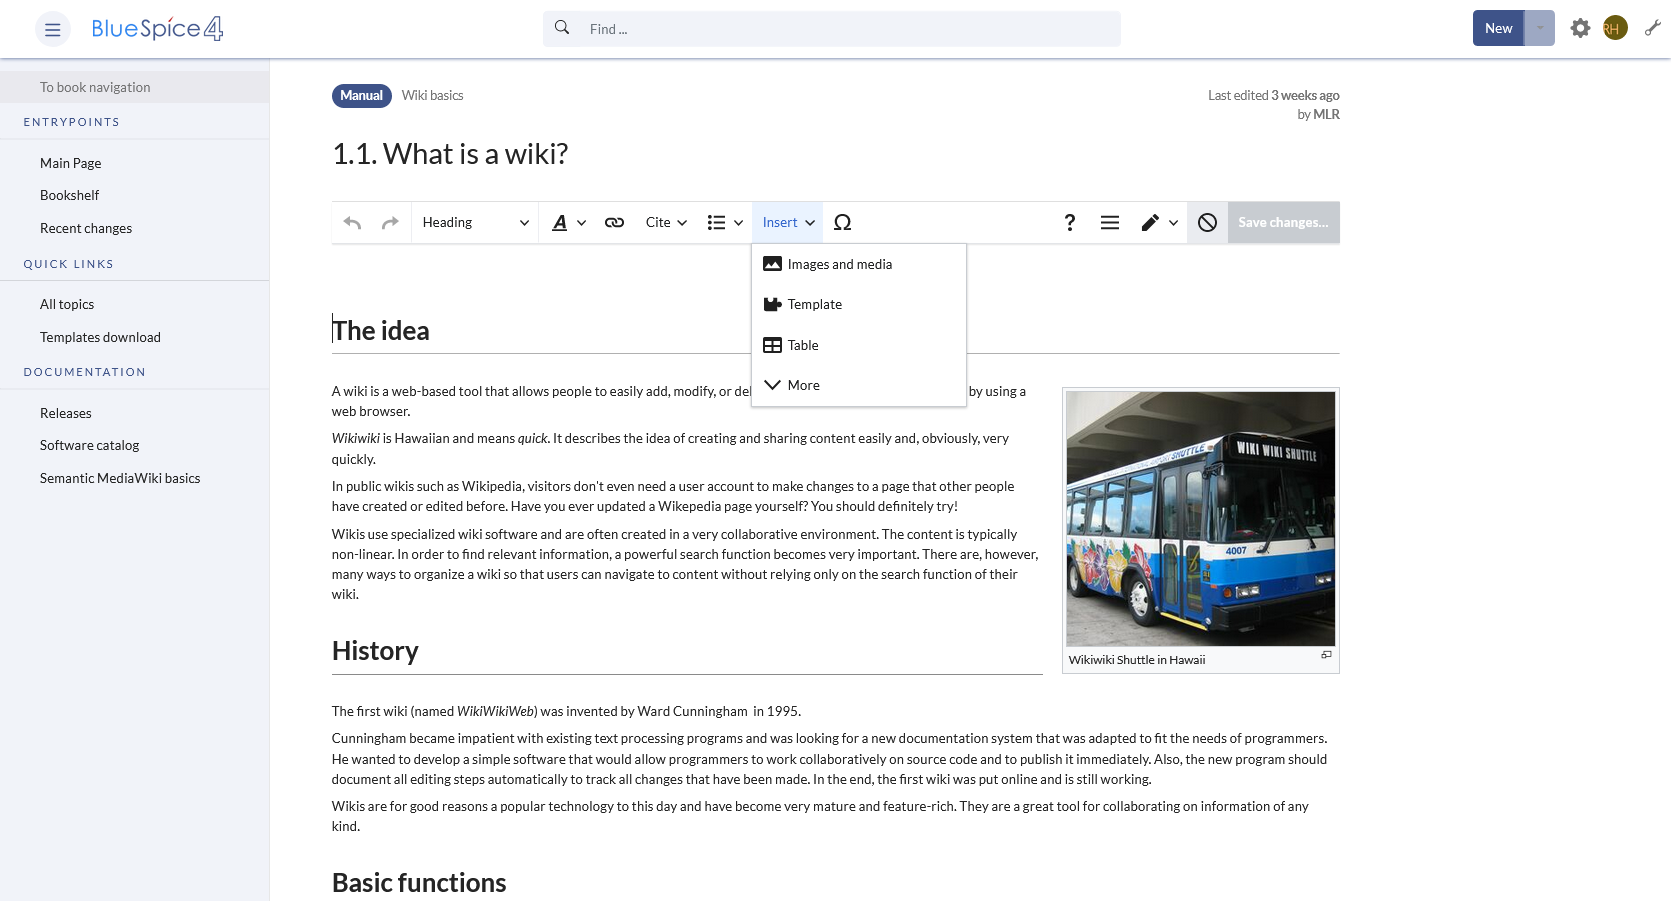Click the New page button

click(1497, 29)
